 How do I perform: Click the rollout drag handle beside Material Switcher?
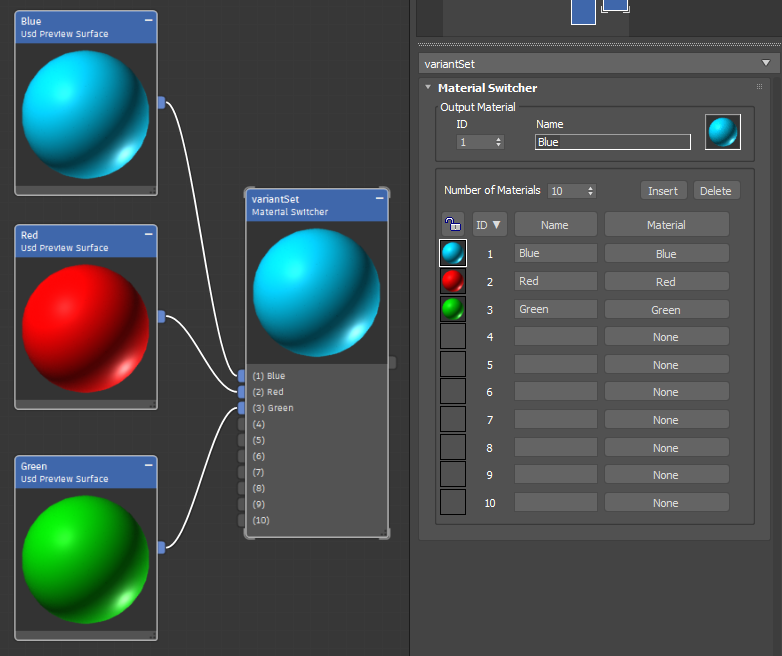click(x=759, y=87)
